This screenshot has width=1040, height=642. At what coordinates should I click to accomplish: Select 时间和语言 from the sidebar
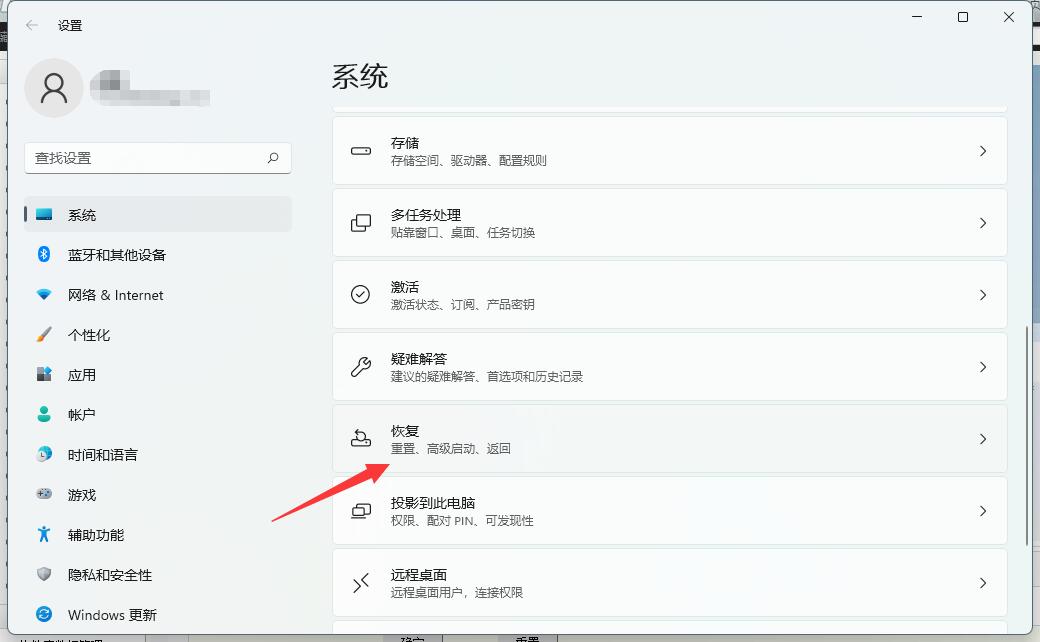[100, 455]
